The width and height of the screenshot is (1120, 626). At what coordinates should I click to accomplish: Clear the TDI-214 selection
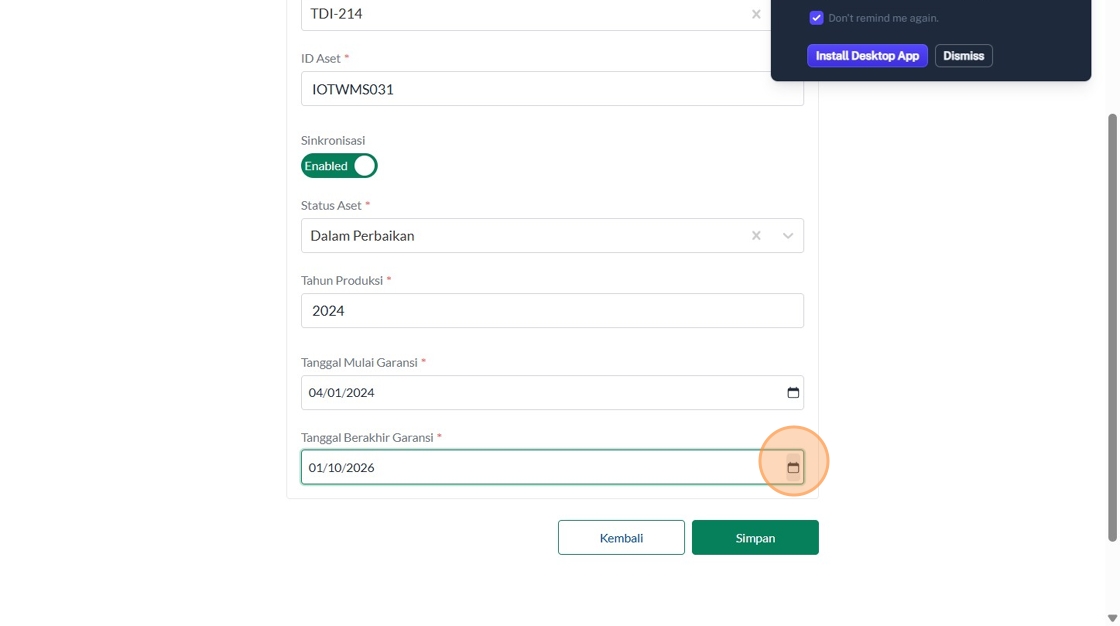(756, 14)
